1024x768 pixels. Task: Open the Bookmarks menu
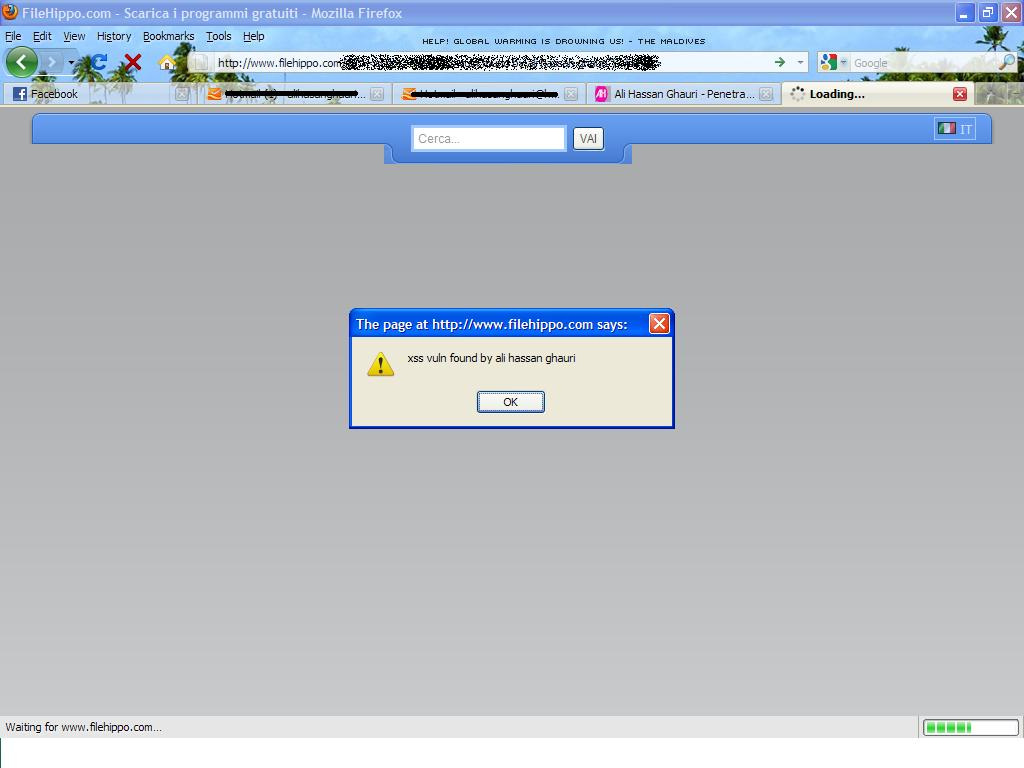pos(168,36)
